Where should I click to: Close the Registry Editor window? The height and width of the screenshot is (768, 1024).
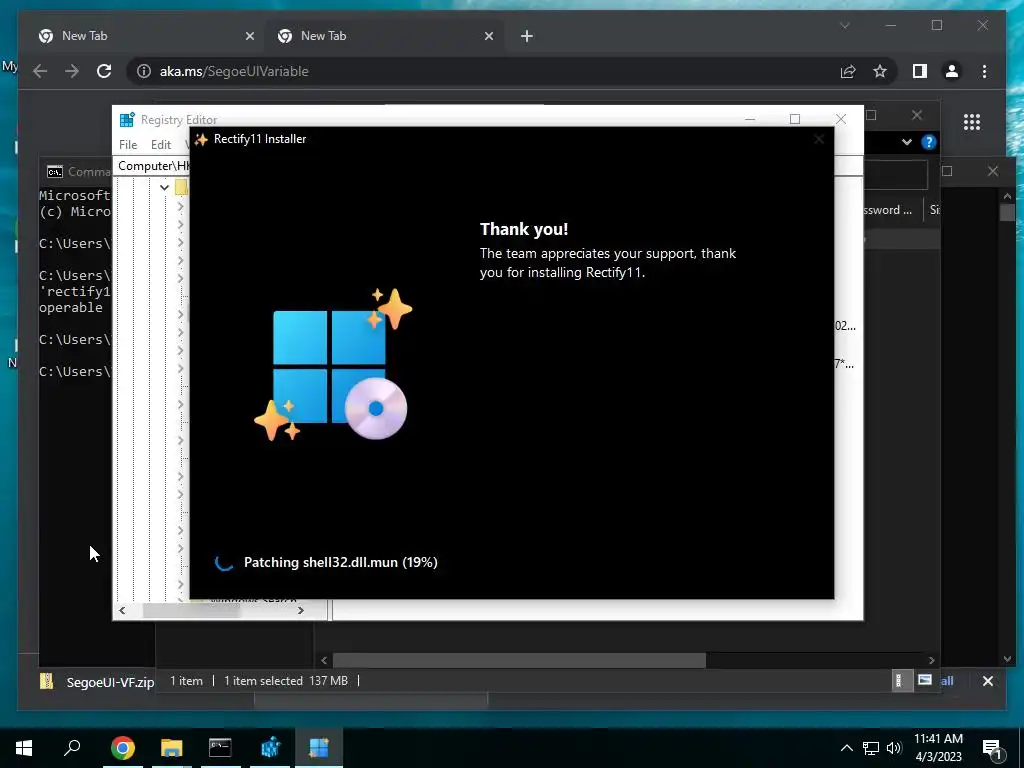pos(840,119)
